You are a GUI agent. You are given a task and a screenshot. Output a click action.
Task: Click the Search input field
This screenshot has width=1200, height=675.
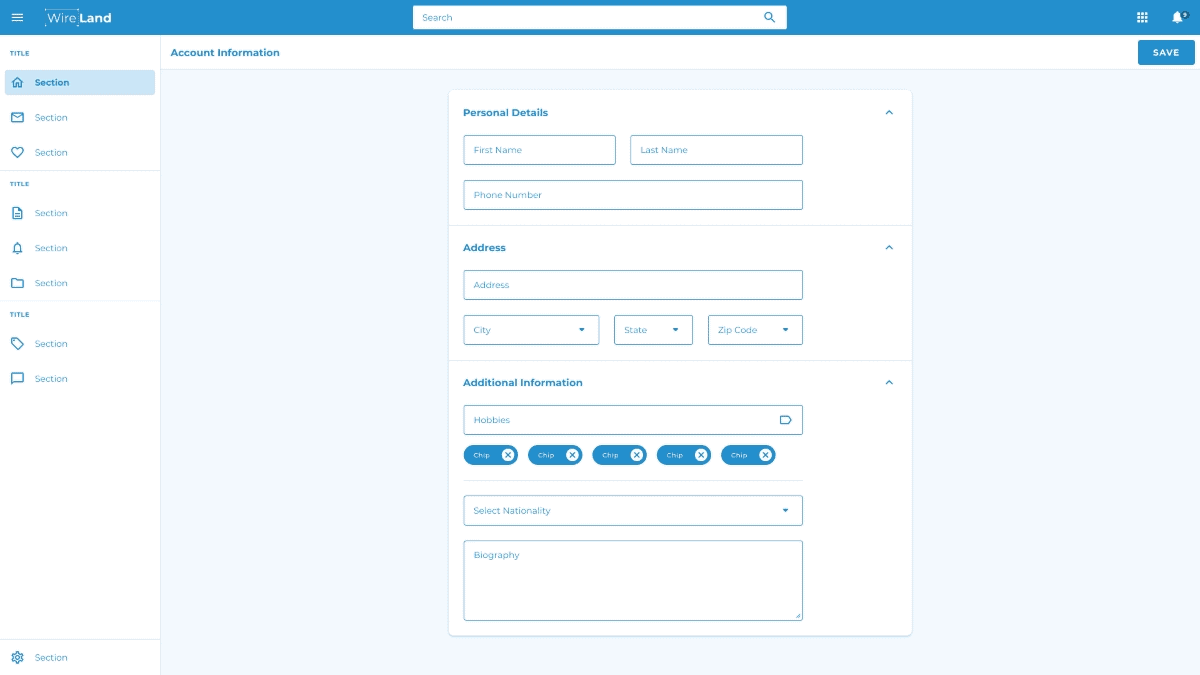(600, 17)
